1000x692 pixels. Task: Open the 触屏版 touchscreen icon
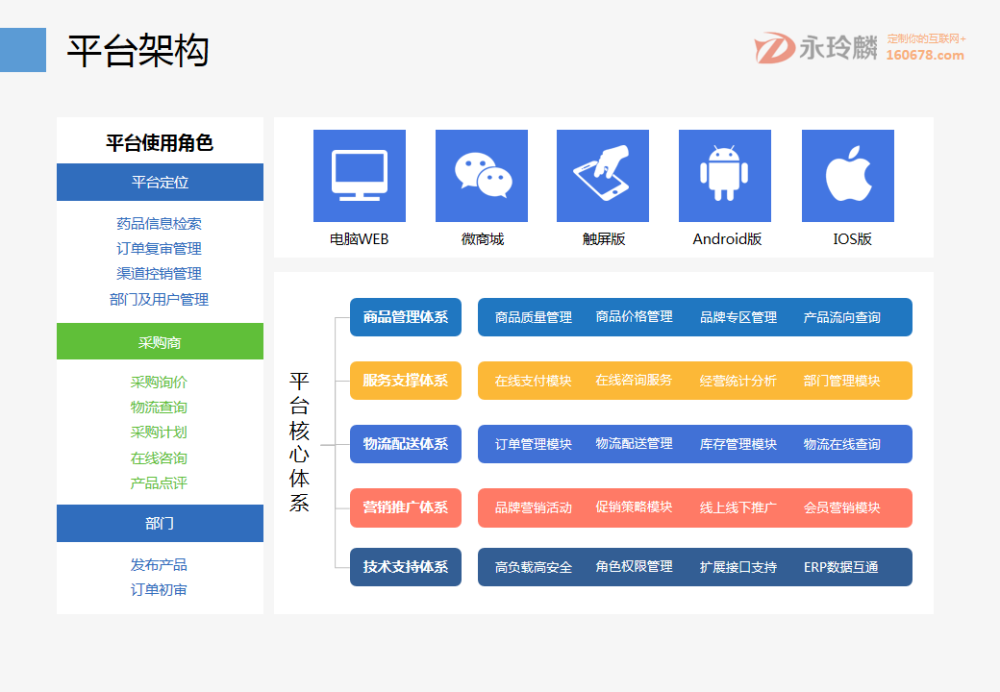click(602, 175)
